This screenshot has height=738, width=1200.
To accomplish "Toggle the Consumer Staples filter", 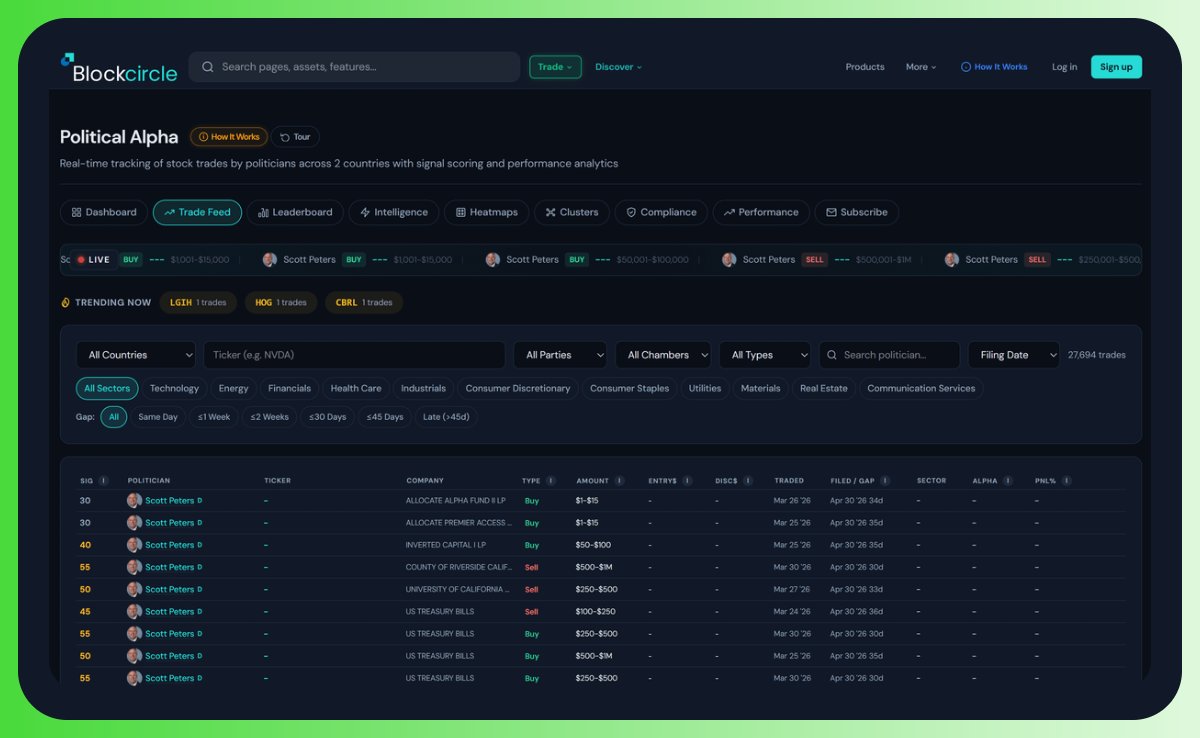I will coord(629,388).
